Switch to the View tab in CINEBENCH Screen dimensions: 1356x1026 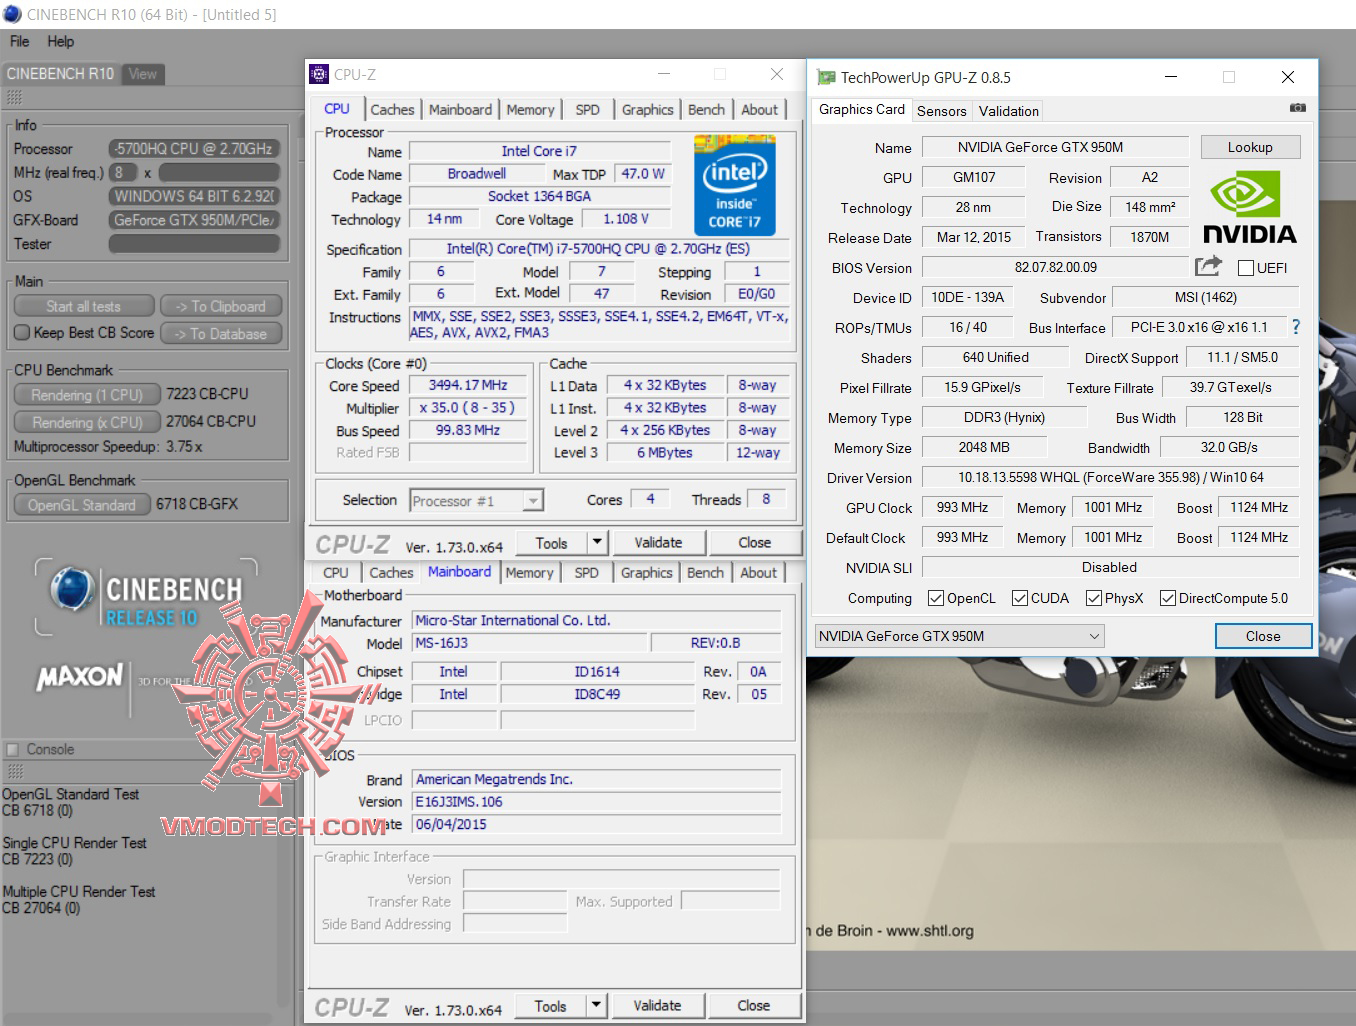[142, 74]
